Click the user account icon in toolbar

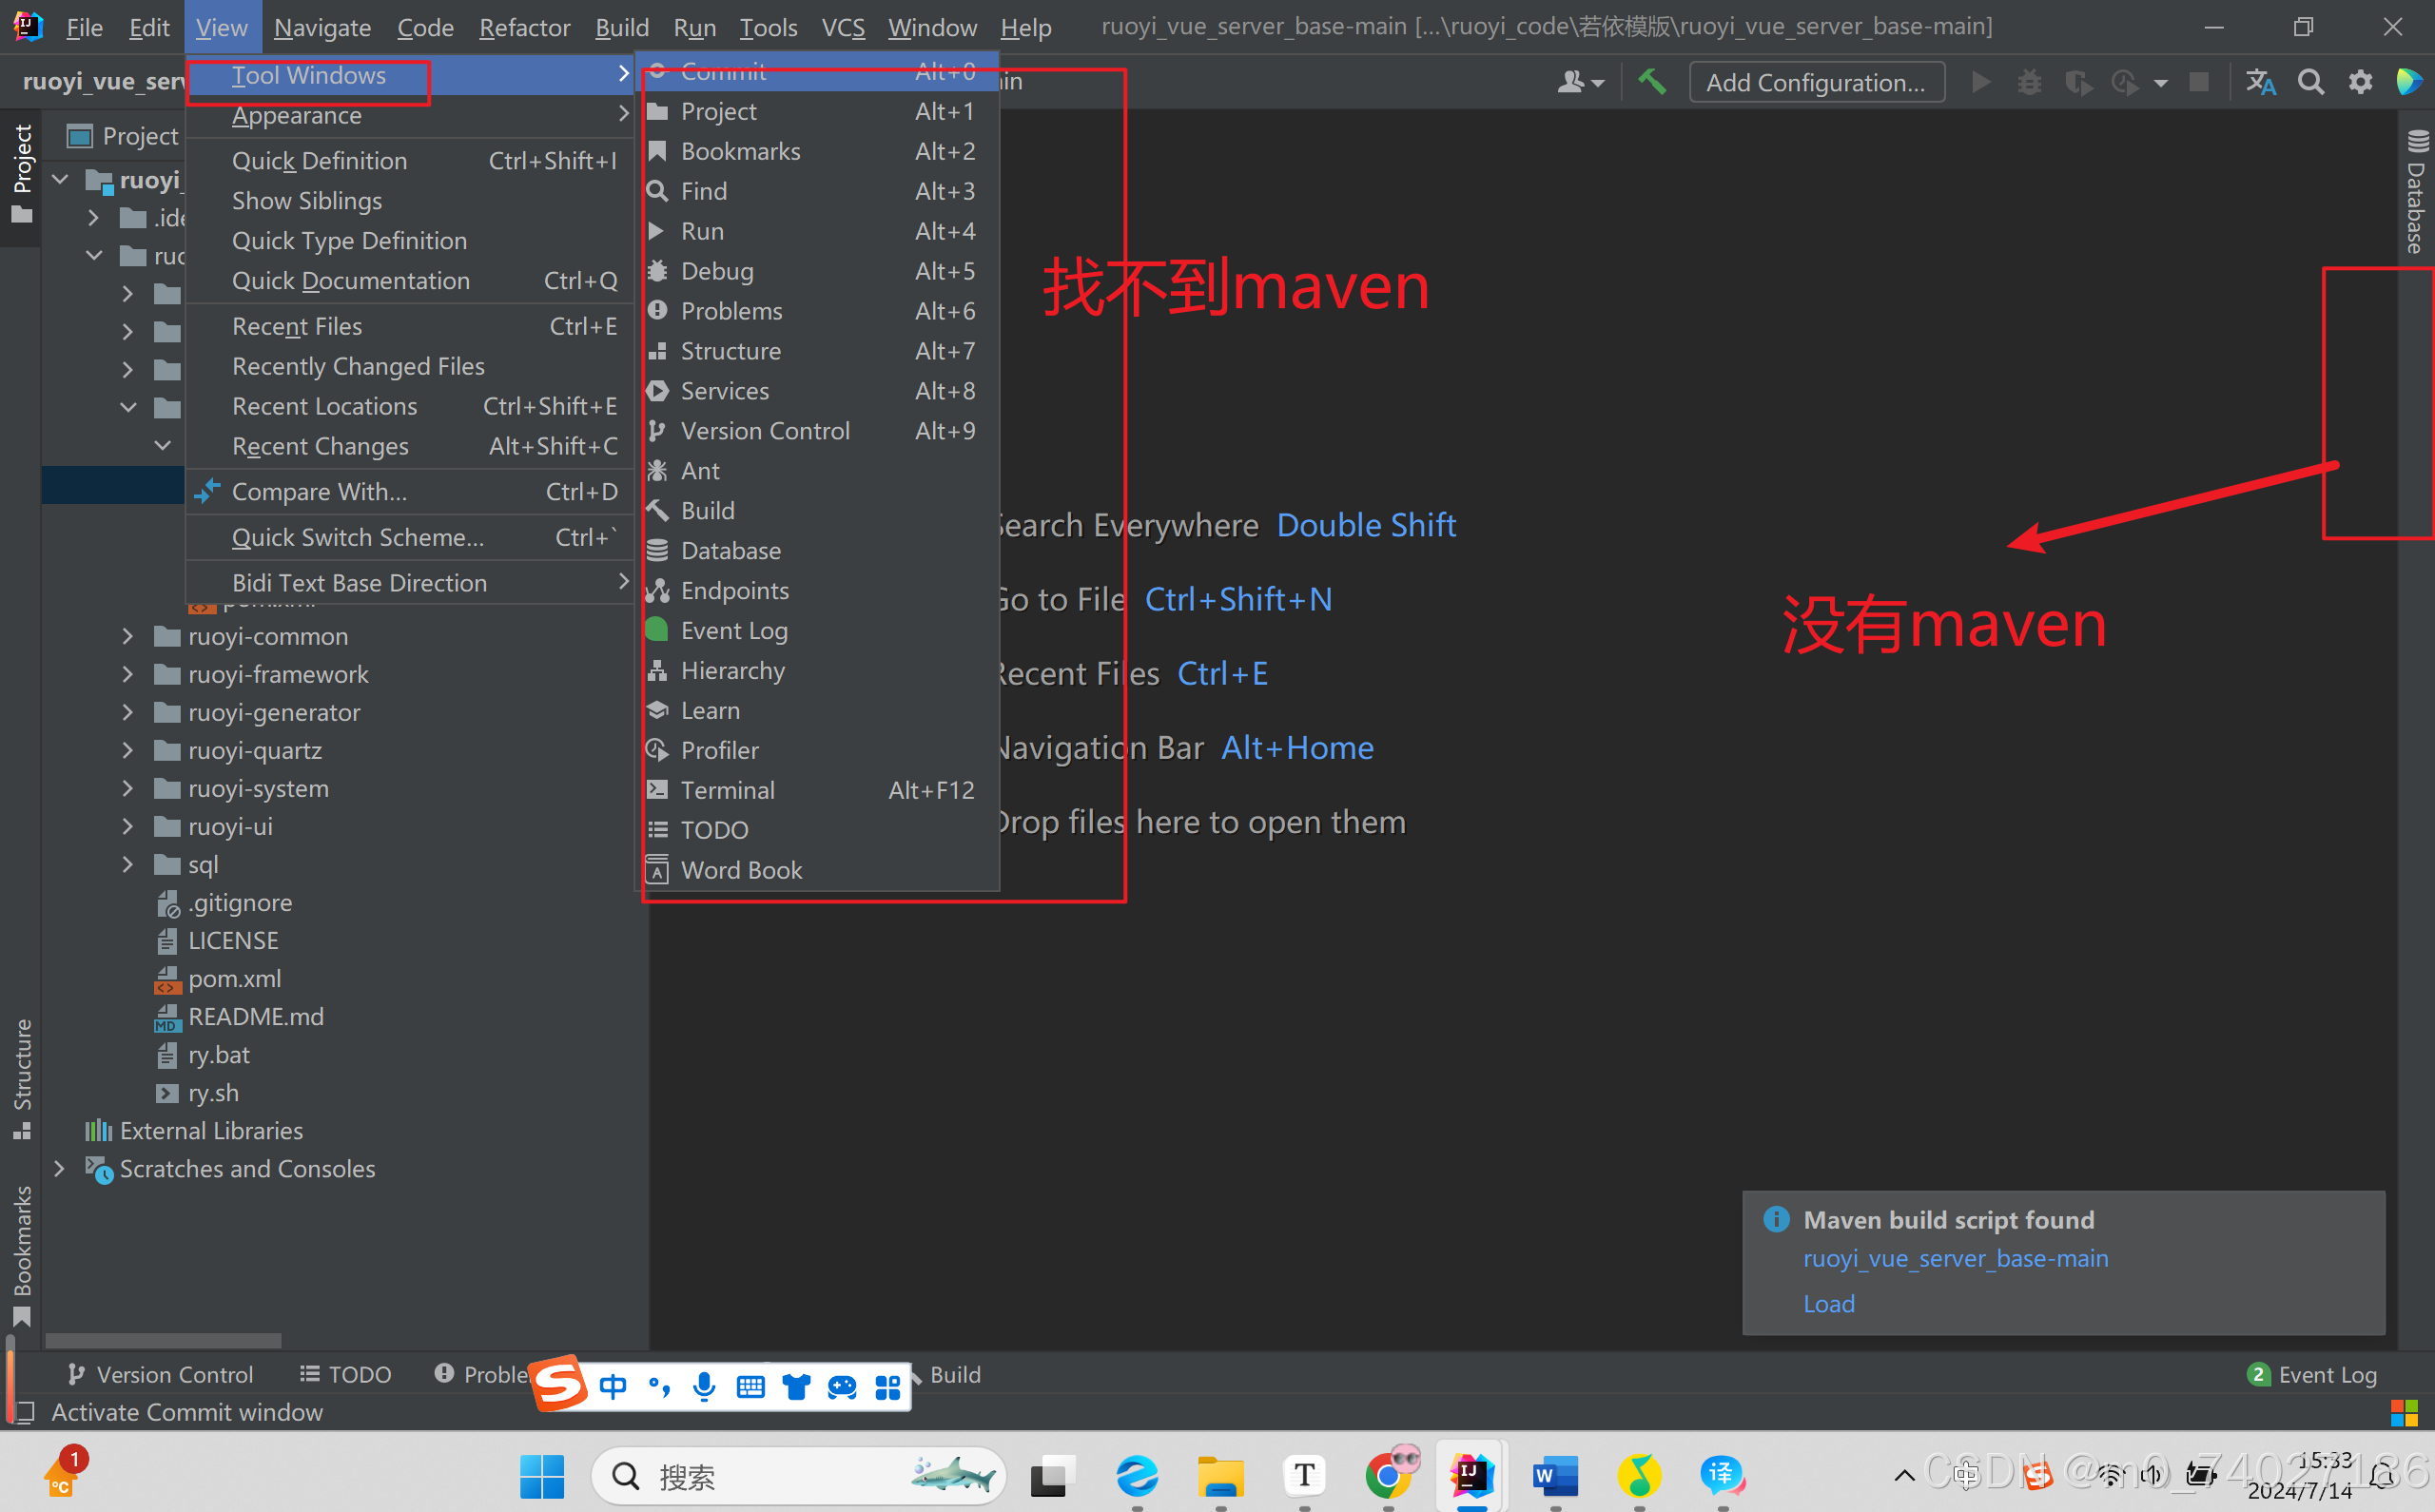tap(1578, 82)
